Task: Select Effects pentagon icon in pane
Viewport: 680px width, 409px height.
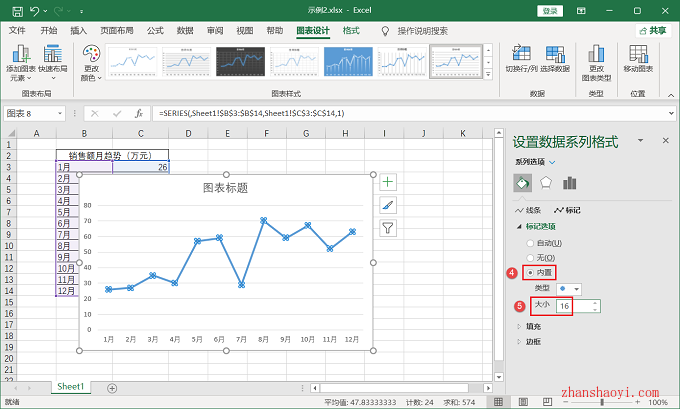Action: click(546, 183)
